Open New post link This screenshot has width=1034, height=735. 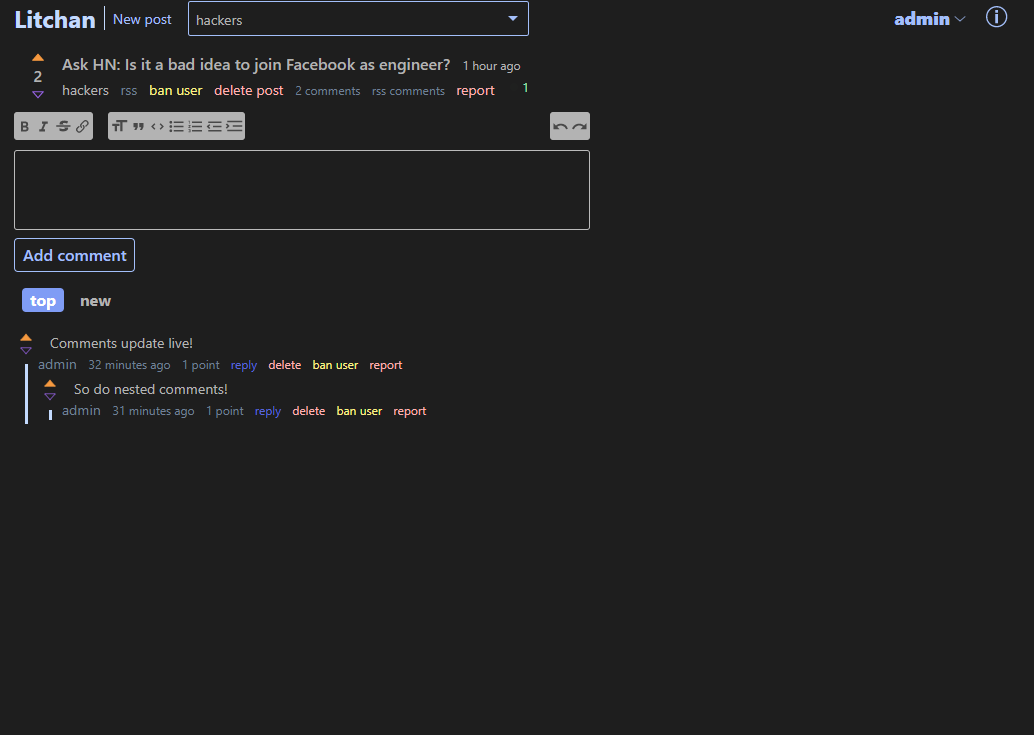[x=142, y=20]
